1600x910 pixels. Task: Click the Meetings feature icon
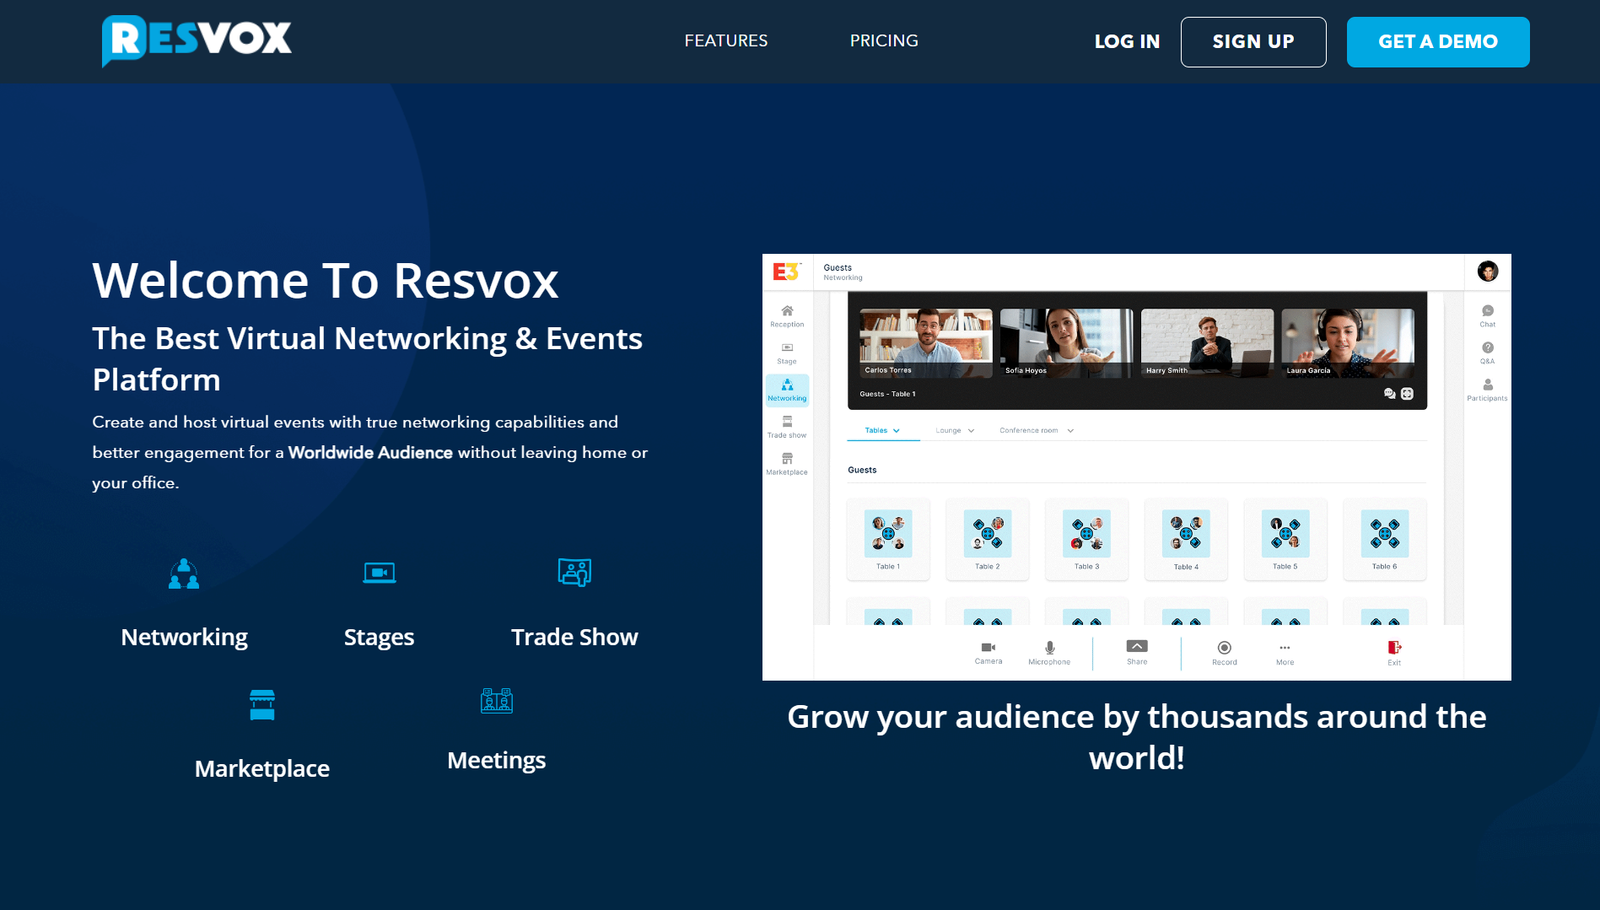coord(497,700)
